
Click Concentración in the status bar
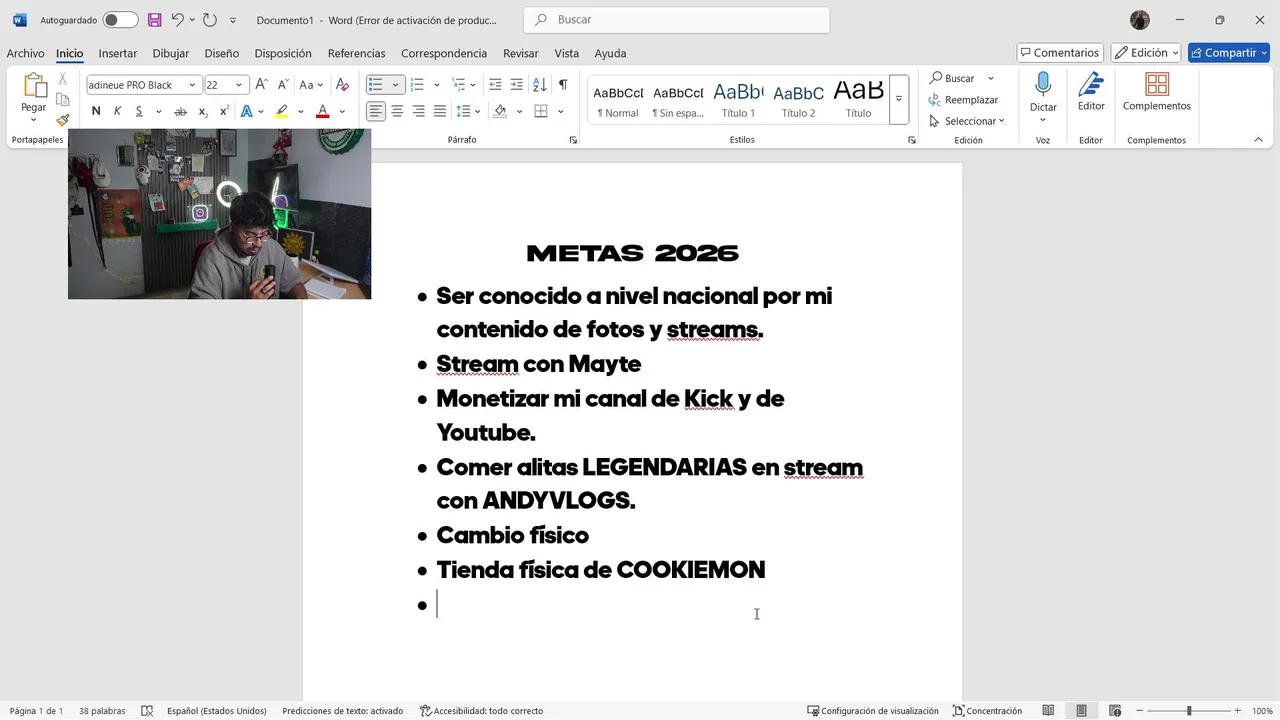click(x=987, y=711)
